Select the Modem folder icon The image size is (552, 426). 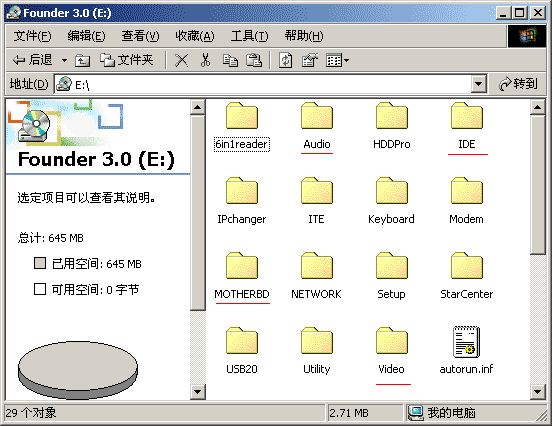pos(467,191)
